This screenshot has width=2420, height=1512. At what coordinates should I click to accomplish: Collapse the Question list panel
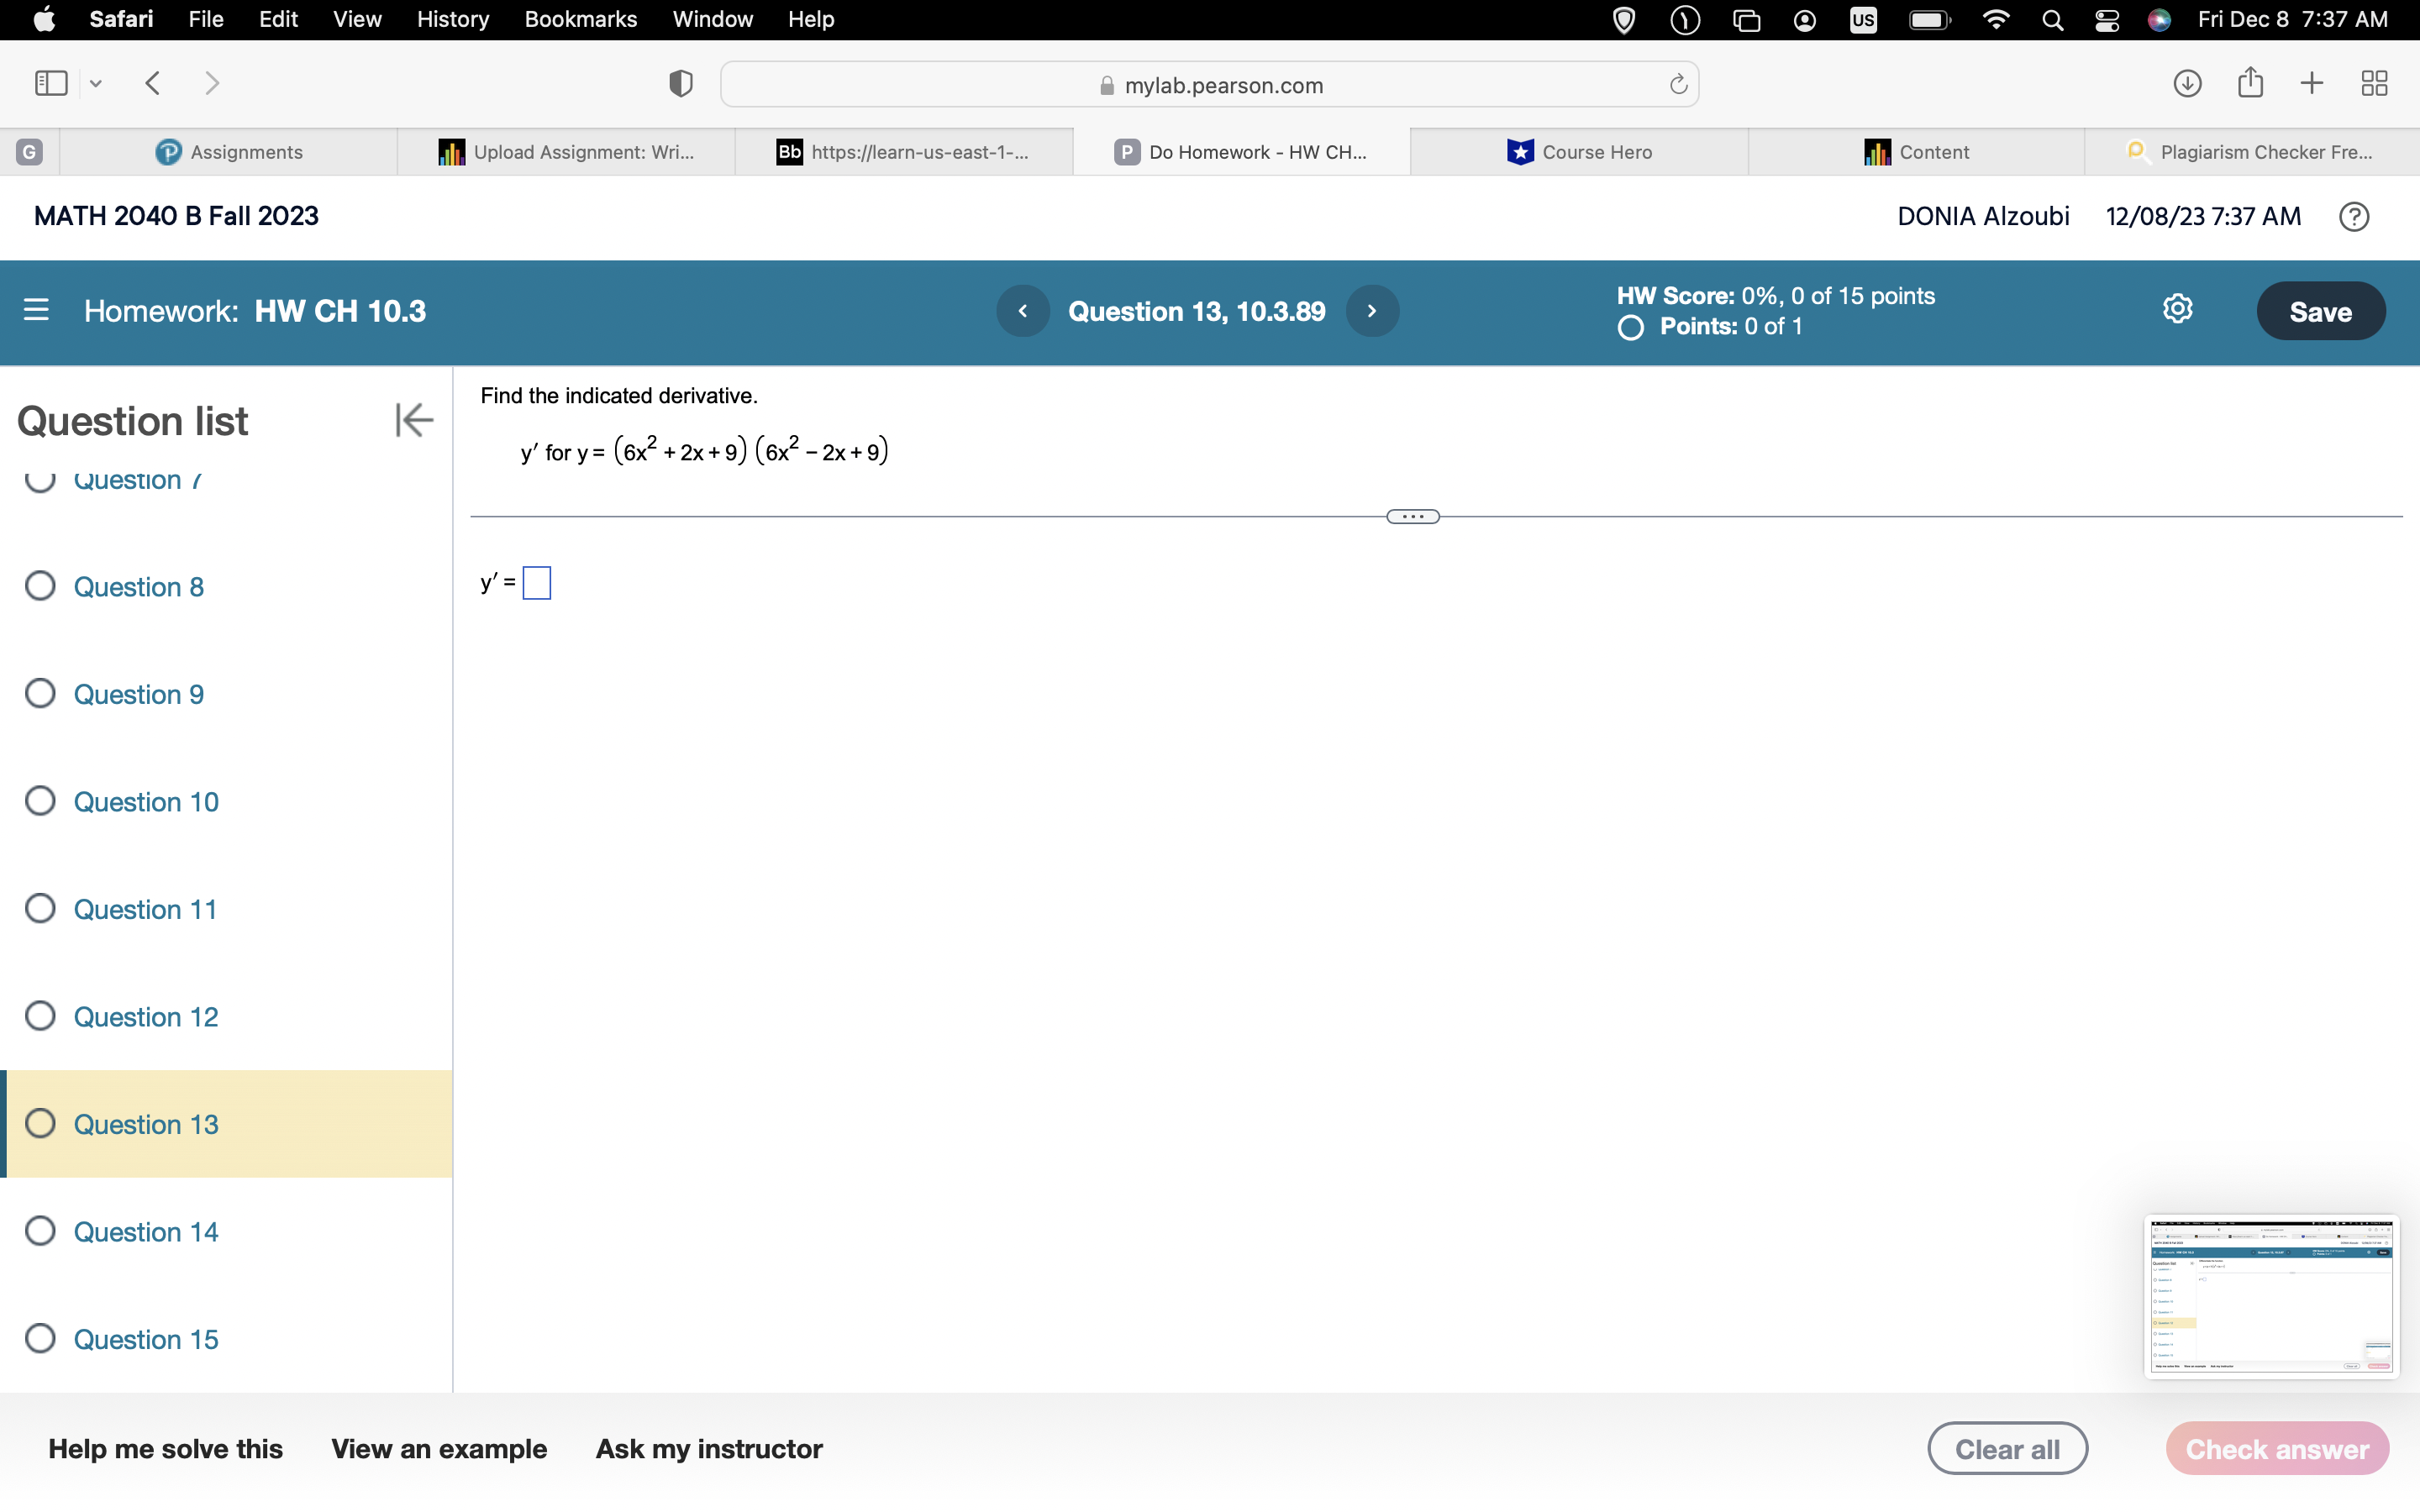[413, 420]
